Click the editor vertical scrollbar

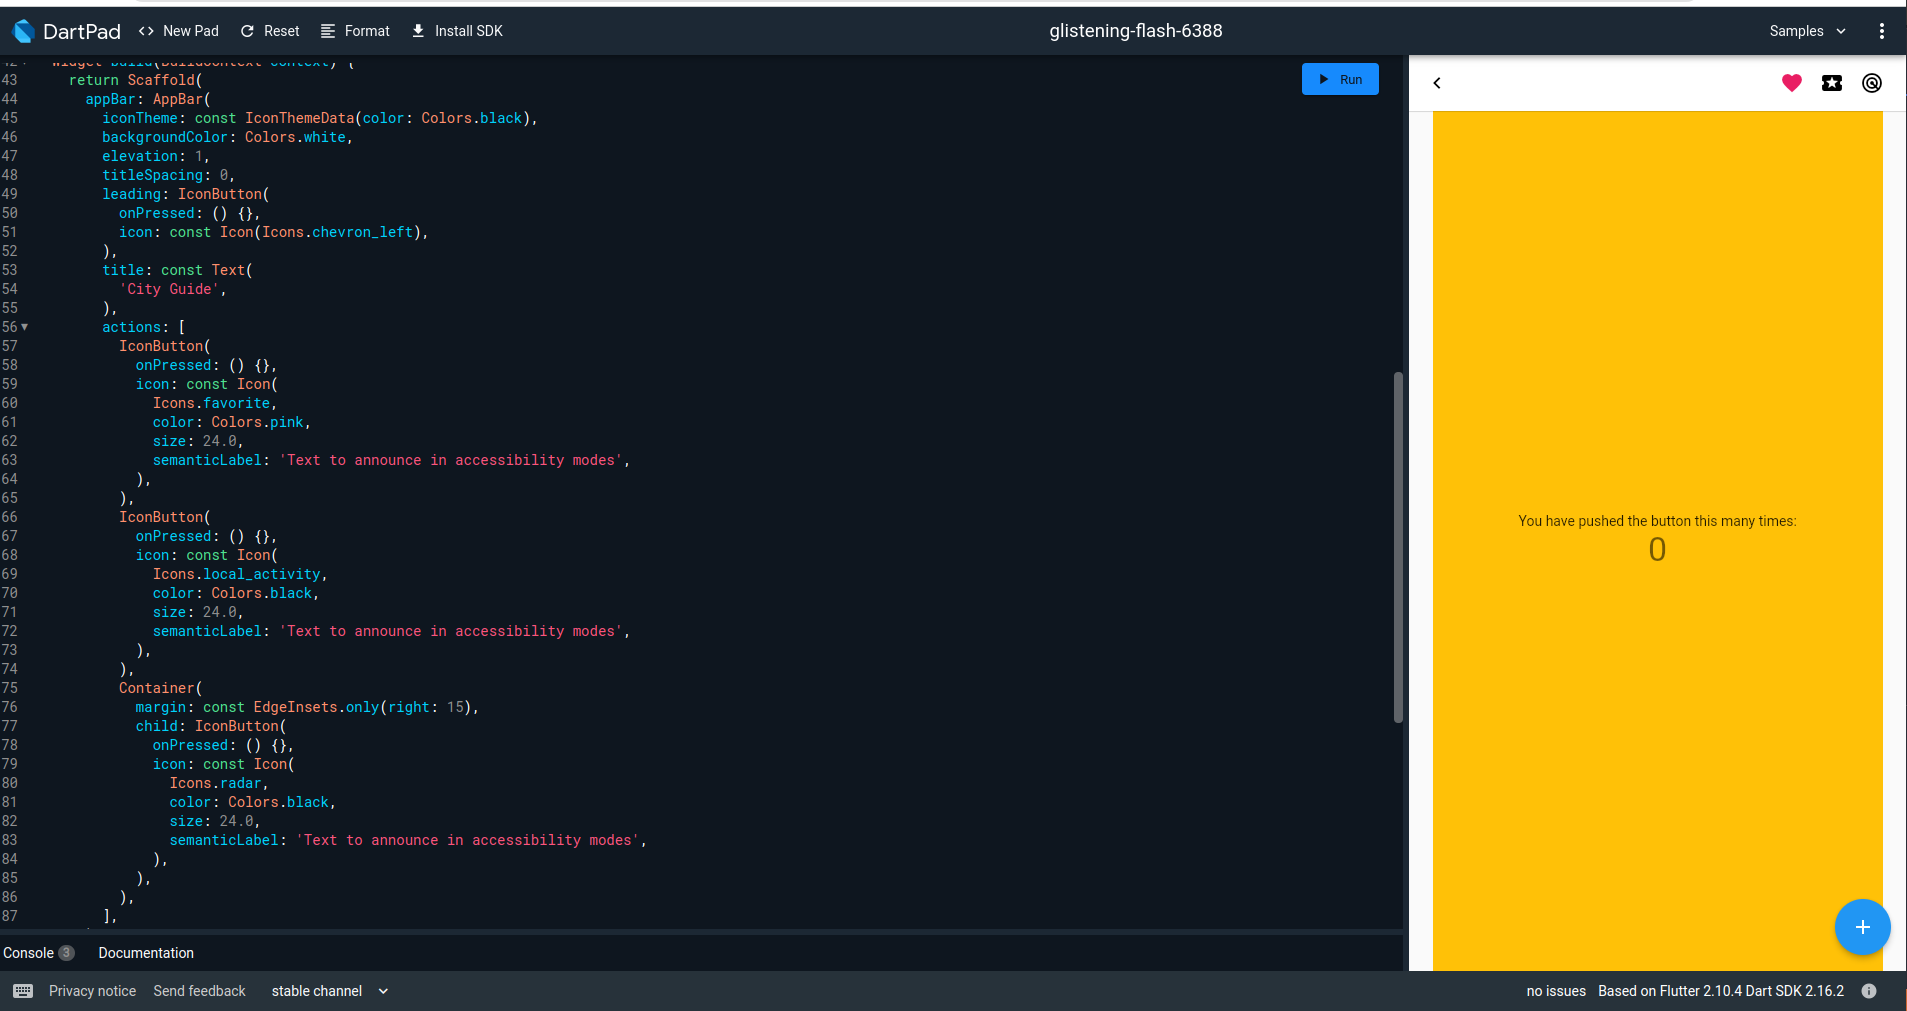[1398, 547]
